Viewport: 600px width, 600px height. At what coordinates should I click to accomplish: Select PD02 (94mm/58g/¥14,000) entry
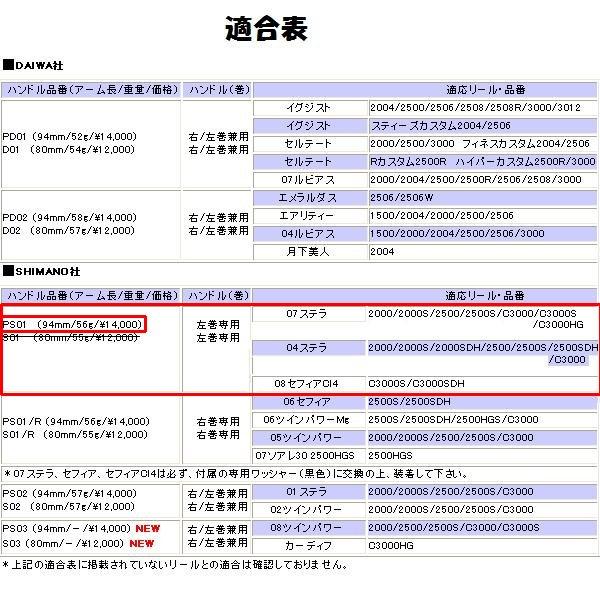[70, 218]
